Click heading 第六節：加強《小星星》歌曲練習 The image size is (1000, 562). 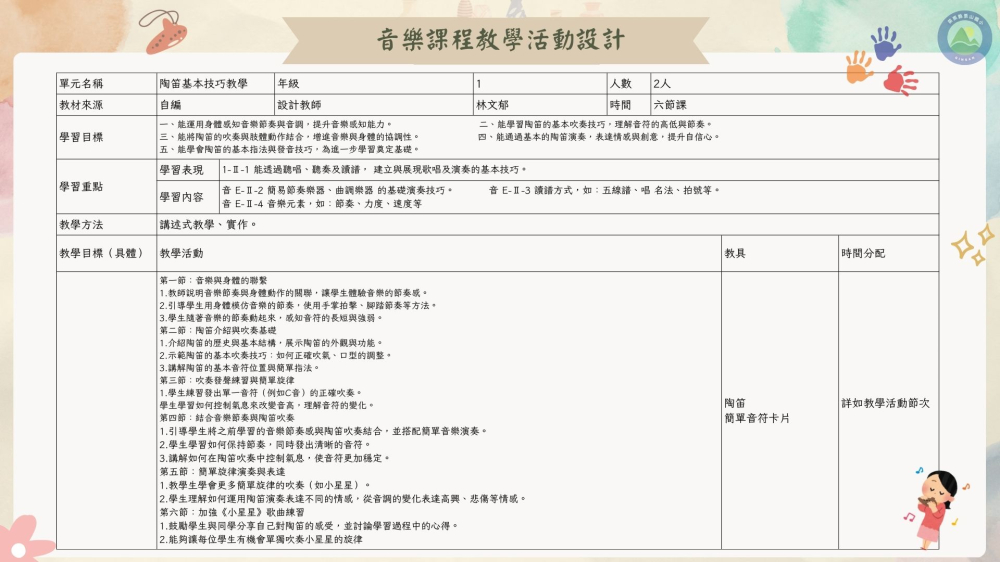tap(232, 512)
